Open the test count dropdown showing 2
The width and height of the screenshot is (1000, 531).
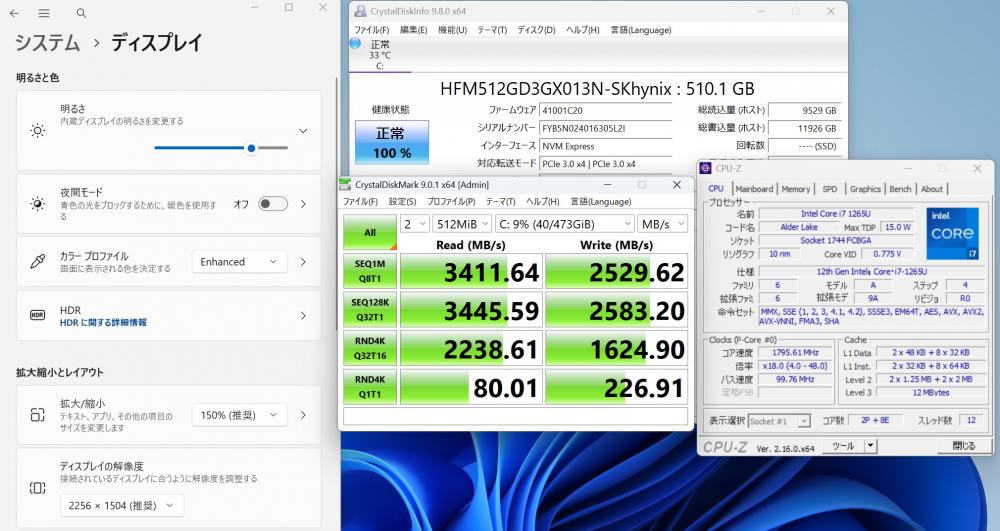coord(415,224)
